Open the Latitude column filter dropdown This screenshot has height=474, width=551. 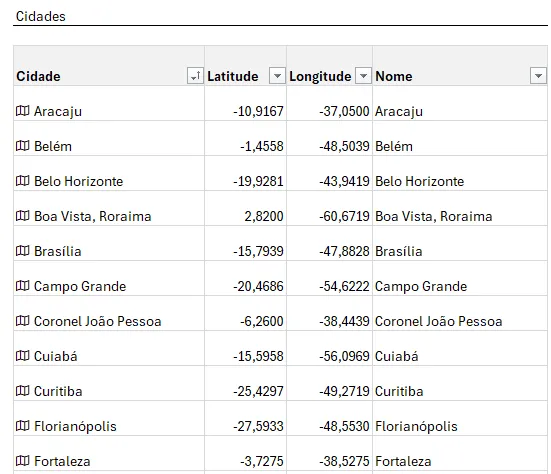pos(277,76)
